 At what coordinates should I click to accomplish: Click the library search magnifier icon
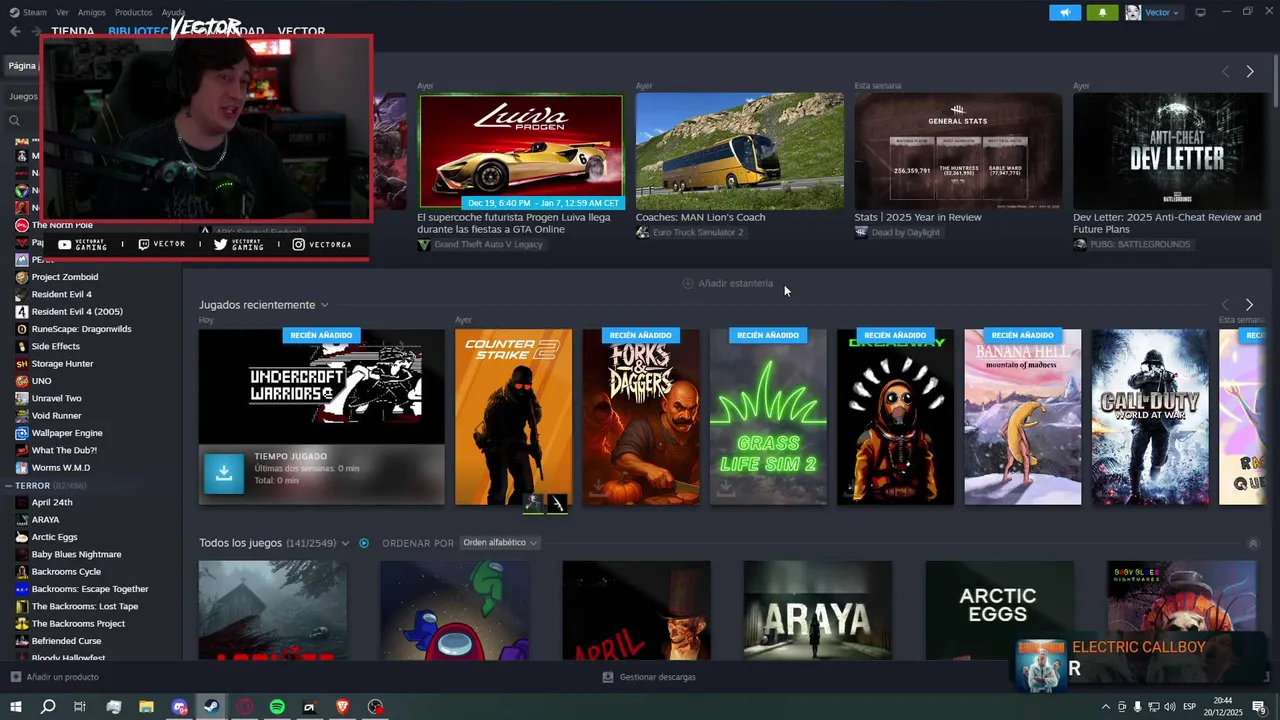coord(15,120)
